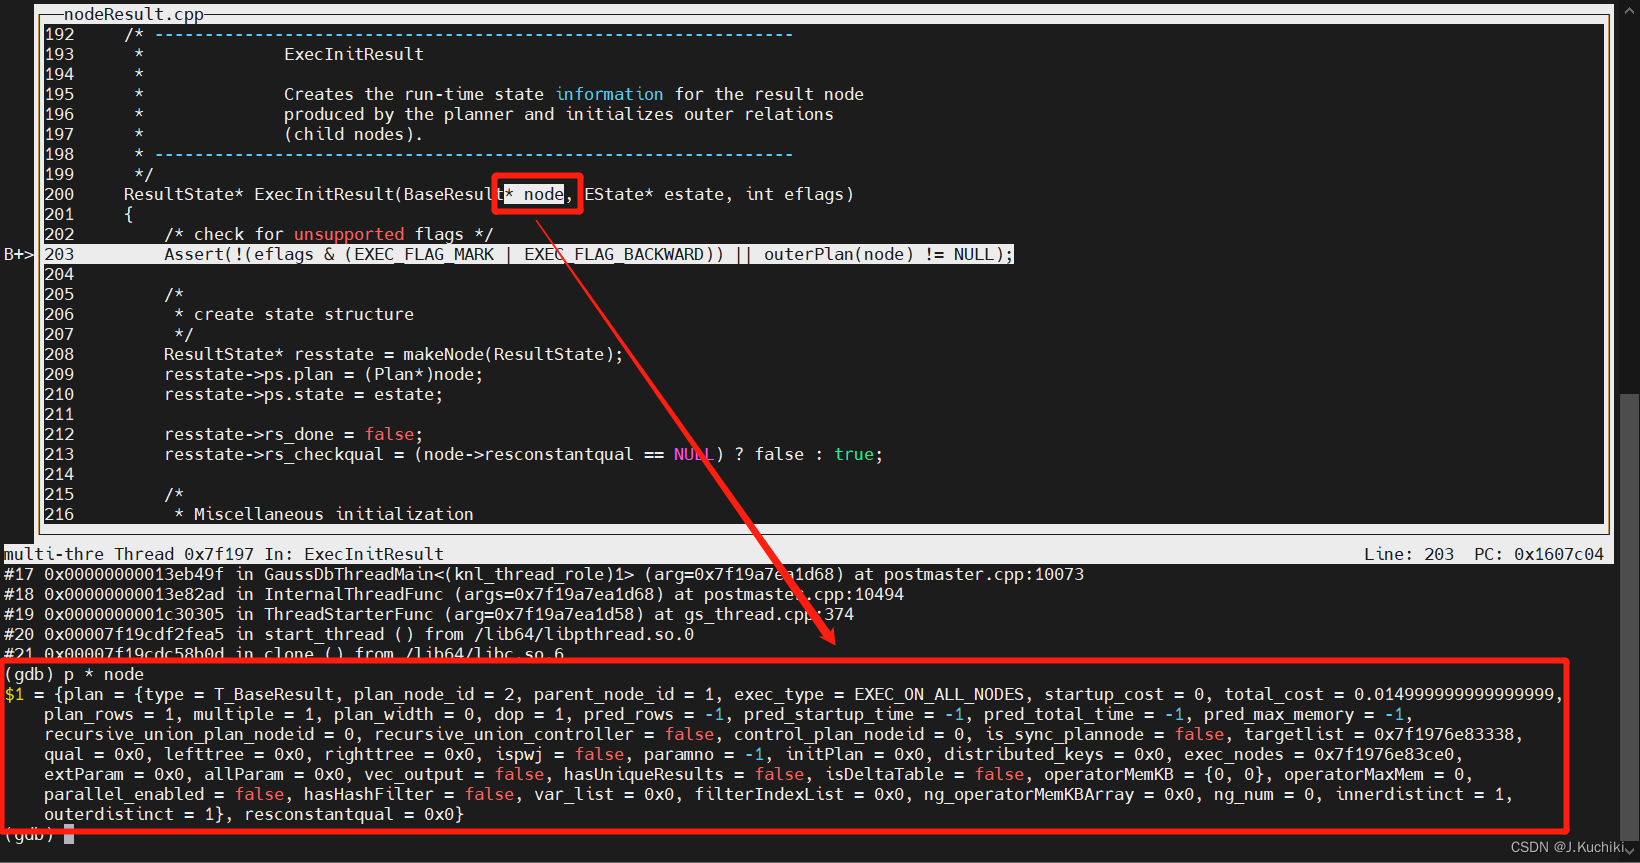Screen dimensions: 1640x863
Task: Click stack frame #18 InternalThreadFunc
Action: pyautogui.click(x=454, y=594)
